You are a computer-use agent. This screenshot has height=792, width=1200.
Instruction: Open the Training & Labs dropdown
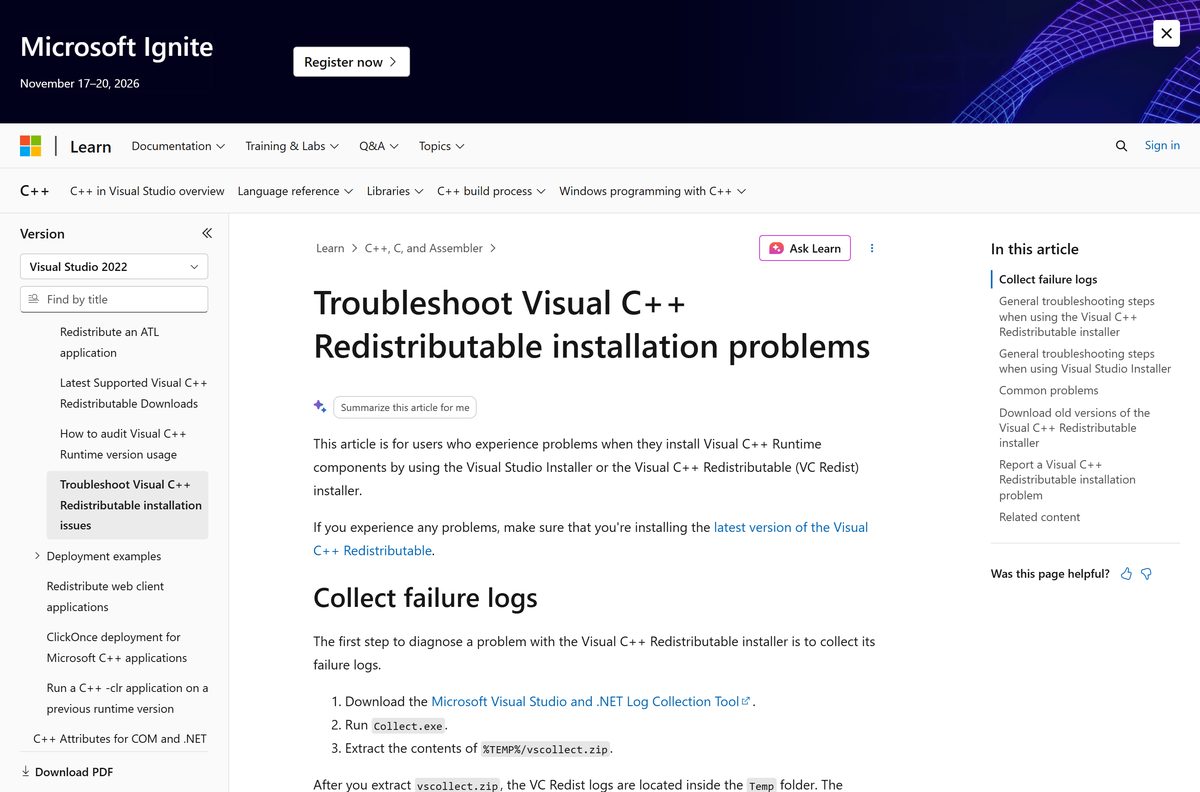click(292, 146)
